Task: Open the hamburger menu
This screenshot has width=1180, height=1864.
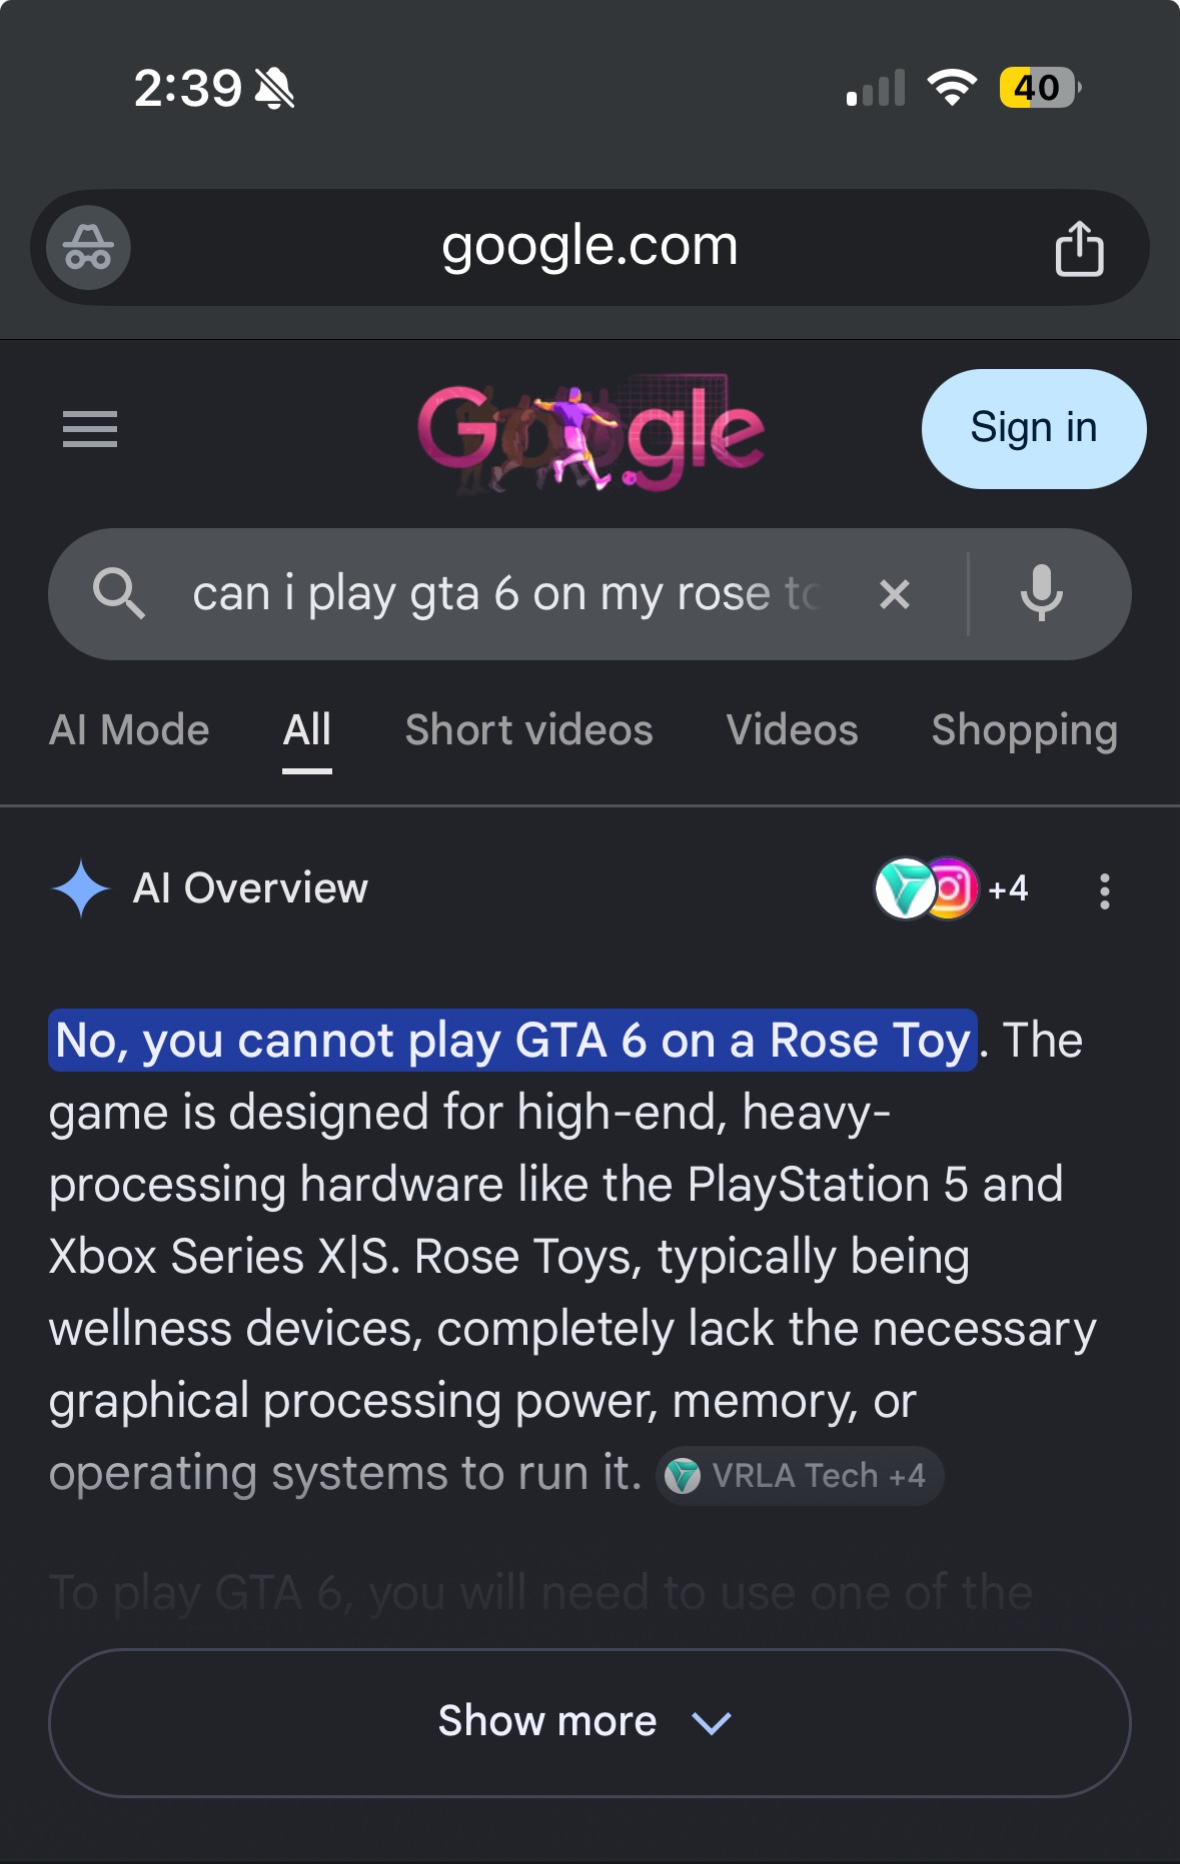Action: tap(90, 429)
